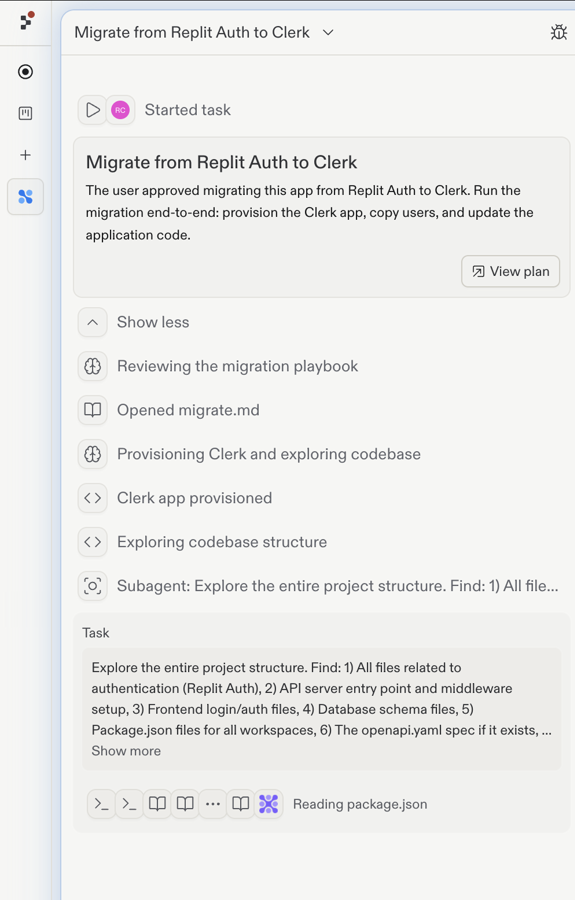
Task: Click brain icon beside Provisioning Clerk and exploring
Action: click(92, 454)
